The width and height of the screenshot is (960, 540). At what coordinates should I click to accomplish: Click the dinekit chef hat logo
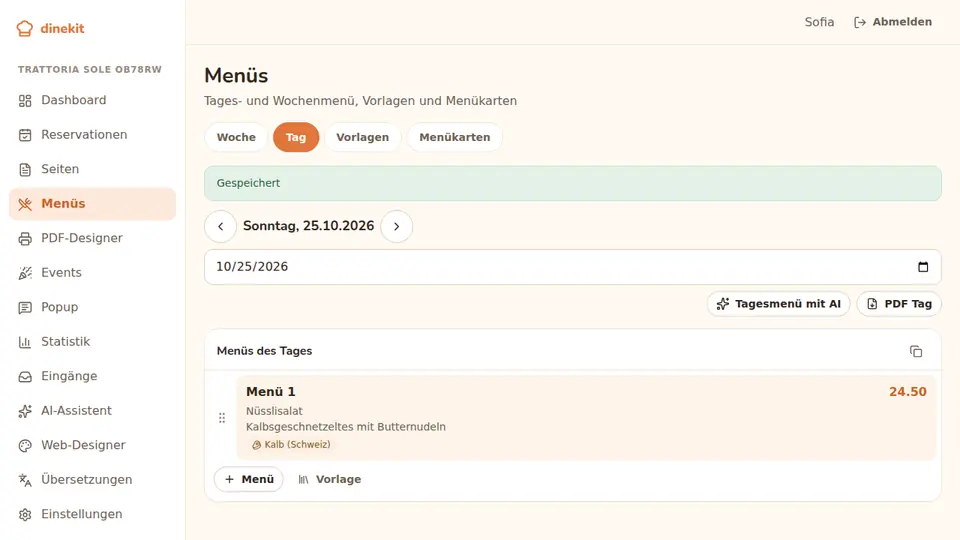(24, 28)
